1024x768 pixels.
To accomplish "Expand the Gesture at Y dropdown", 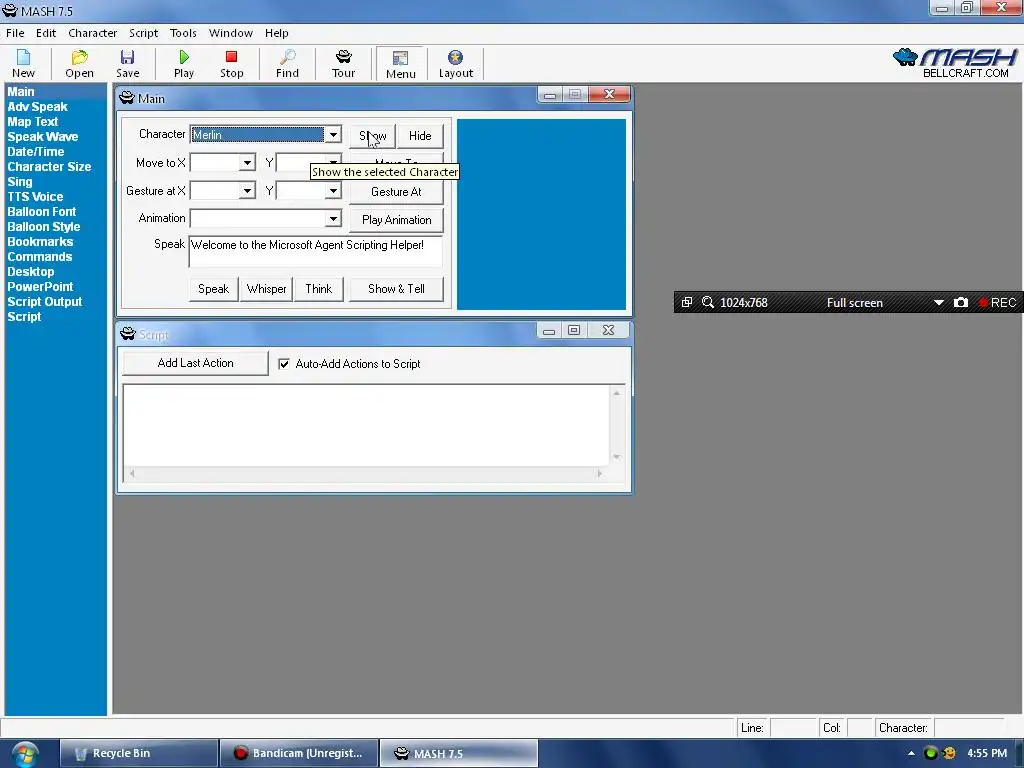I will tap(333, 191).
